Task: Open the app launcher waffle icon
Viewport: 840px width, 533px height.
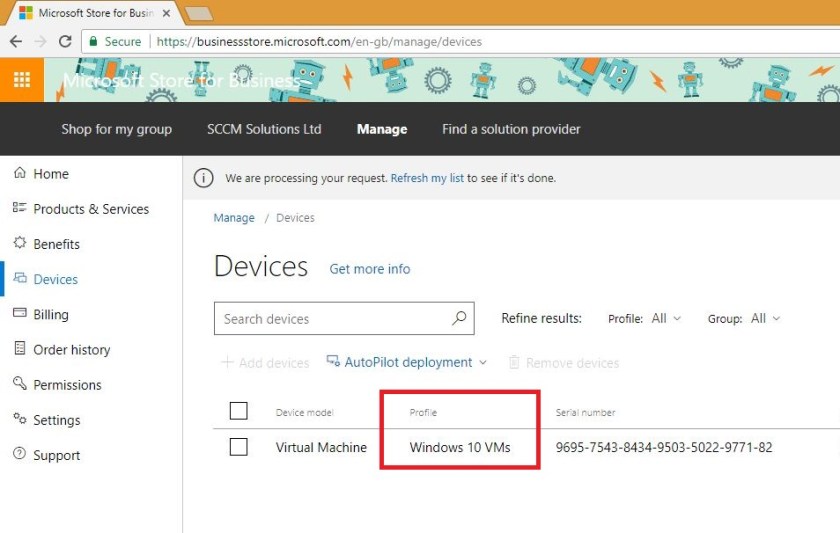Action: 22,80
